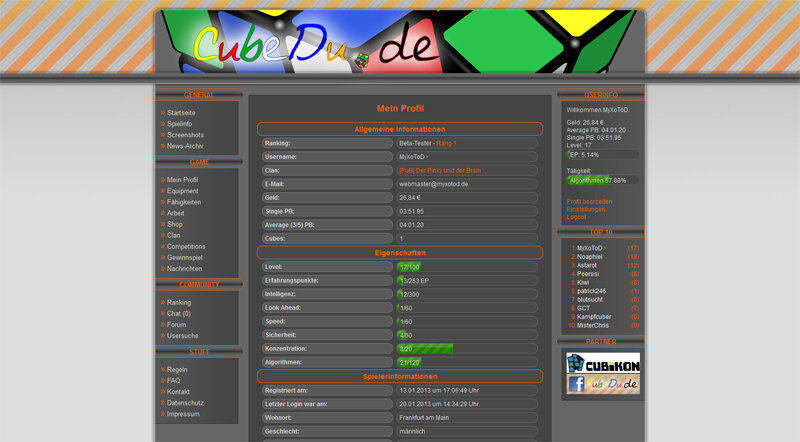800x442 pixels.
Task: Click the Intelligenz 12/300 bar
Action: [467, 294]
